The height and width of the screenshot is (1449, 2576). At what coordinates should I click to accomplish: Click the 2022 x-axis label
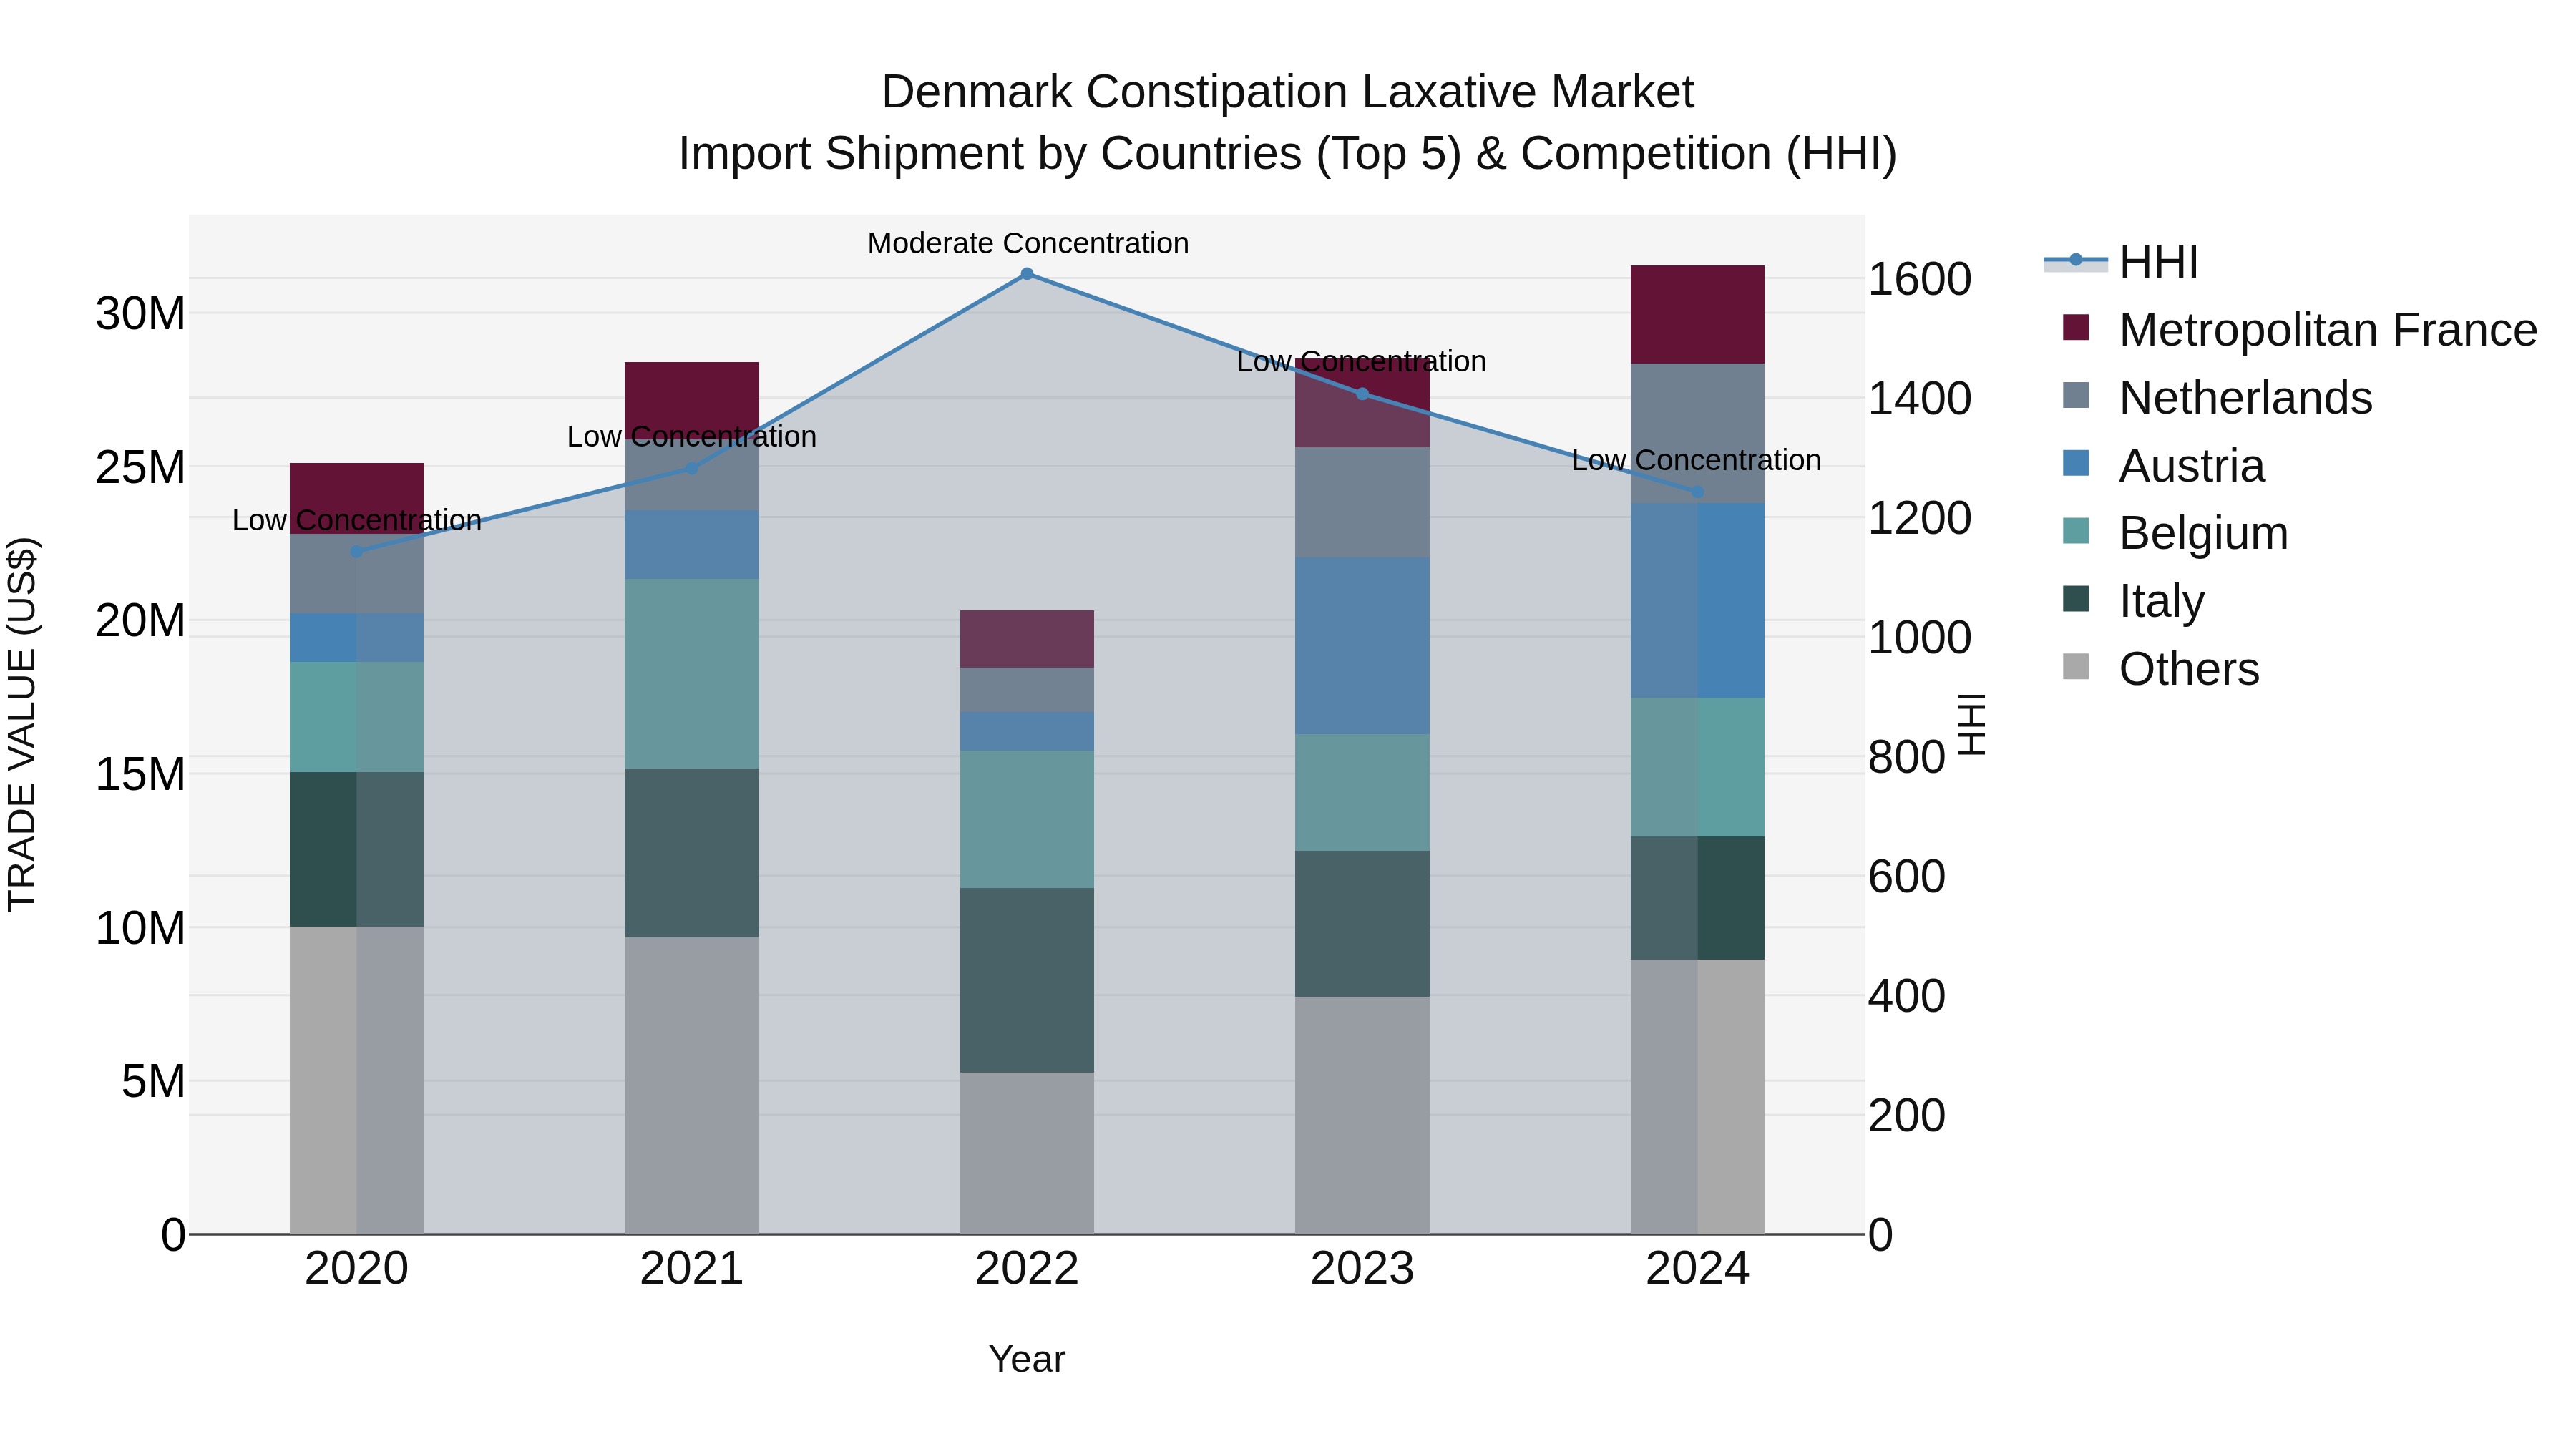1027,1269
